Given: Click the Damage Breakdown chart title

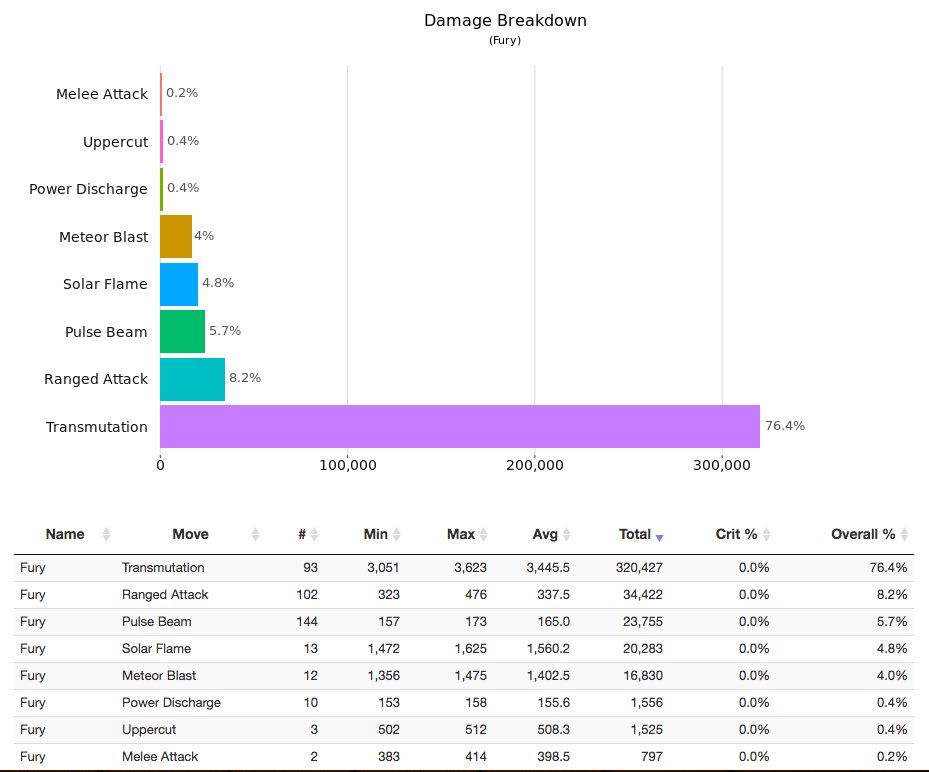Looking at the screenshot, I should click(x=506, y=20).
